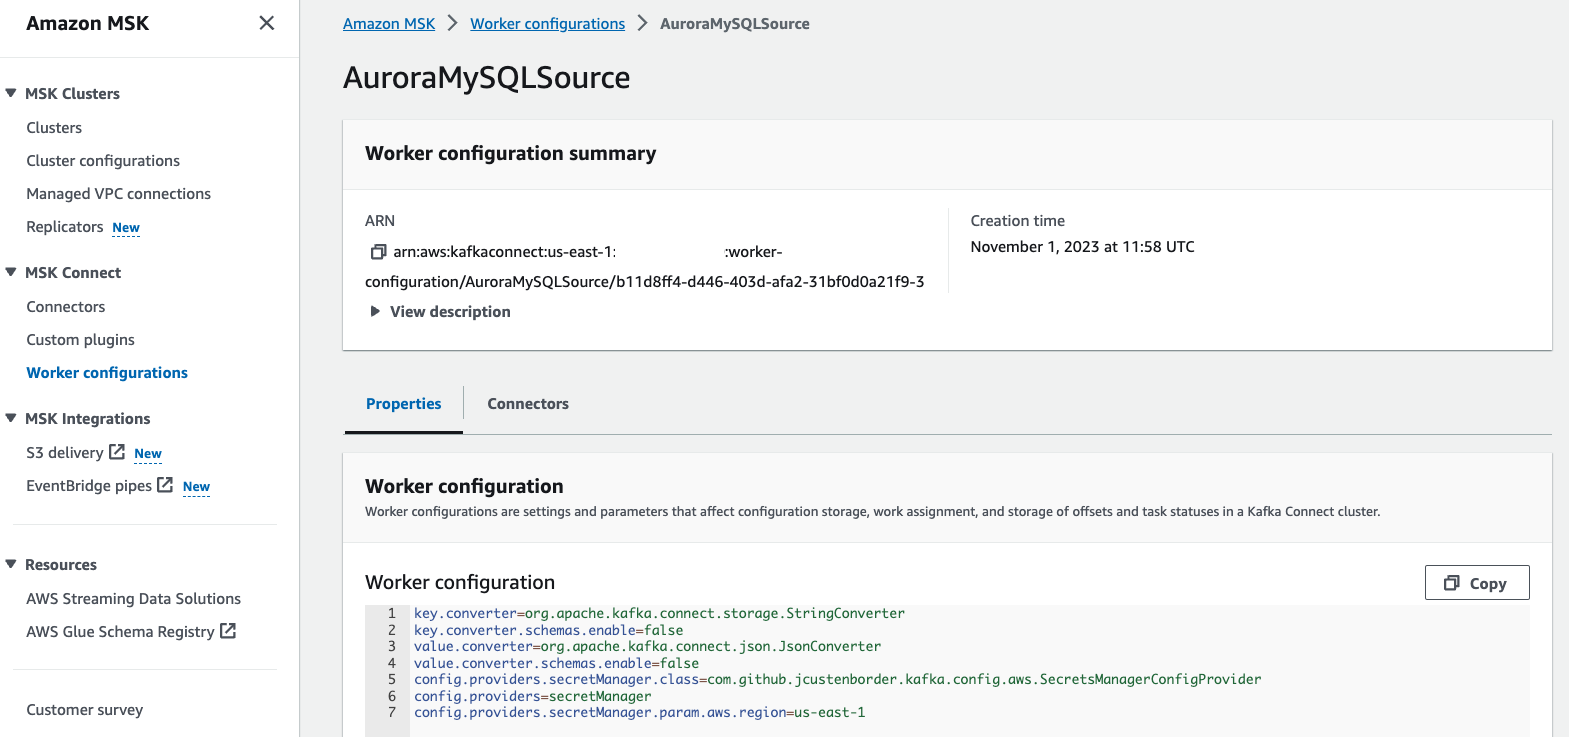Click line 5 secretManager.class config line
Screen dimensions: 1569x737
pyautogui.click(x=838, y=680)
